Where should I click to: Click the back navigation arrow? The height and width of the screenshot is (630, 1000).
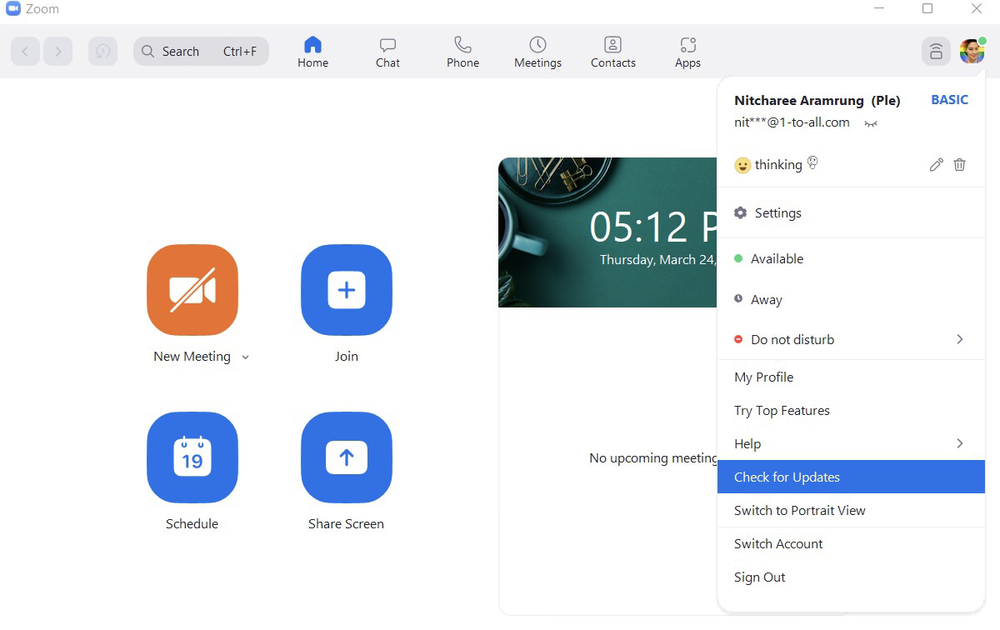point(26,51)
